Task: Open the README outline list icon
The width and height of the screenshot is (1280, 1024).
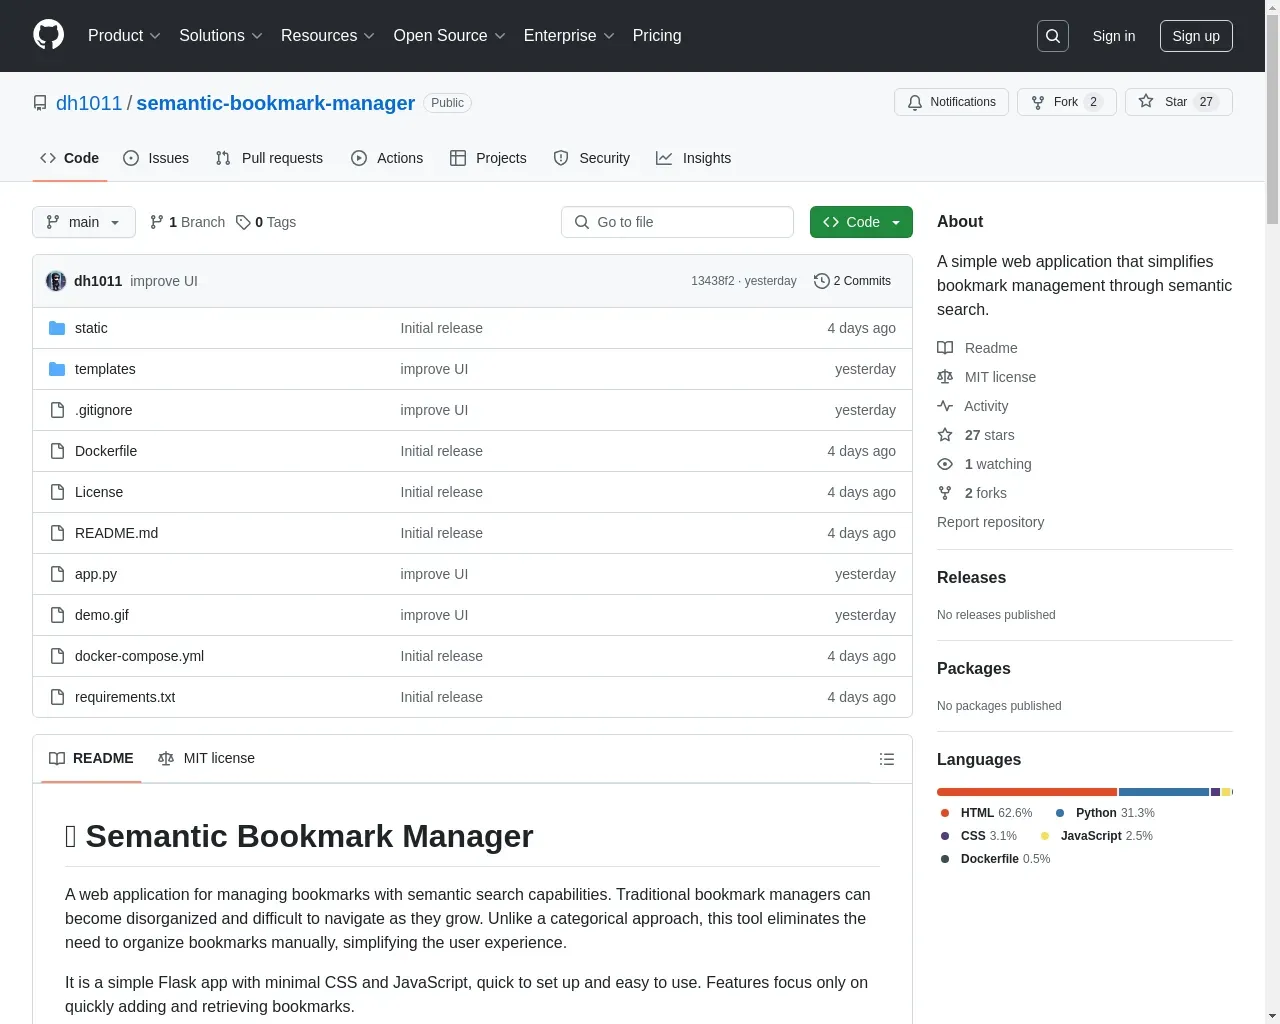Action: click(886, 759)
